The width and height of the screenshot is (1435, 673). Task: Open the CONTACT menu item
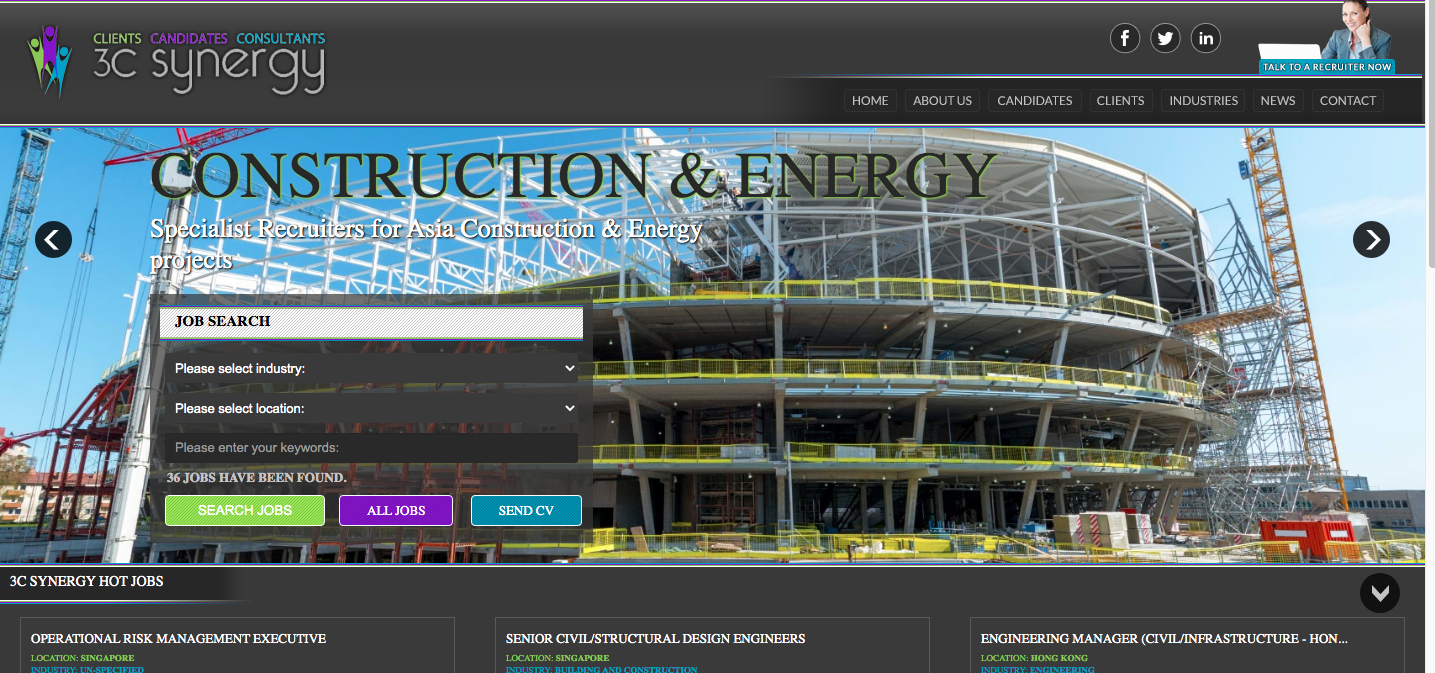tap(1348, 100)
